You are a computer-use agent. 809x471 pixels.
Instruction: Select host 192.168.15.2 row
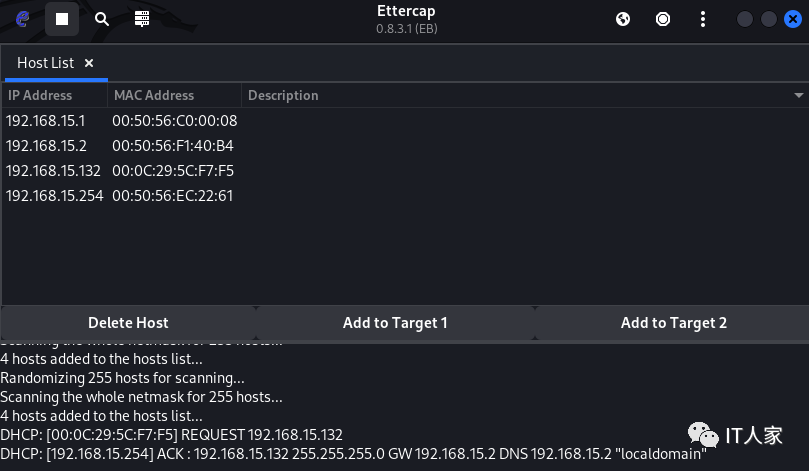click(46, 146)
